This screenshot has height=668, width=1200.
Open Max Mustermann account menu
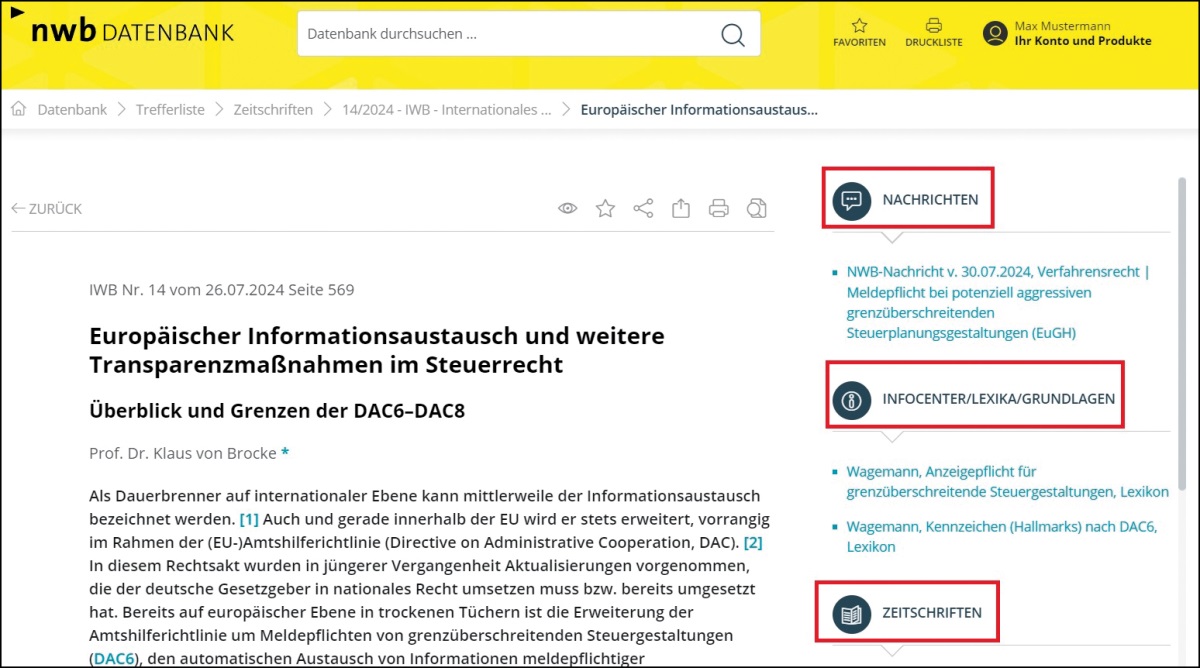coord(1067,34)
